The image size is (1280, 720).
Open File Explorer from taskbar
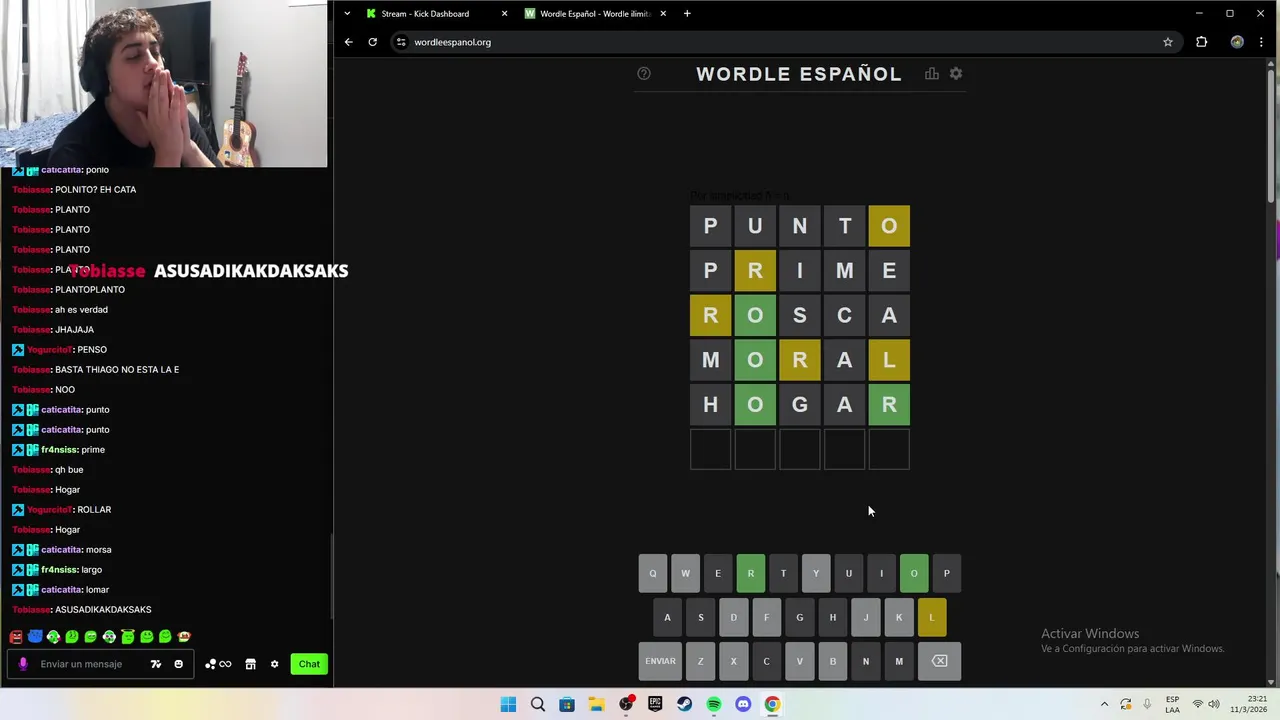click(x=596, y=704)
